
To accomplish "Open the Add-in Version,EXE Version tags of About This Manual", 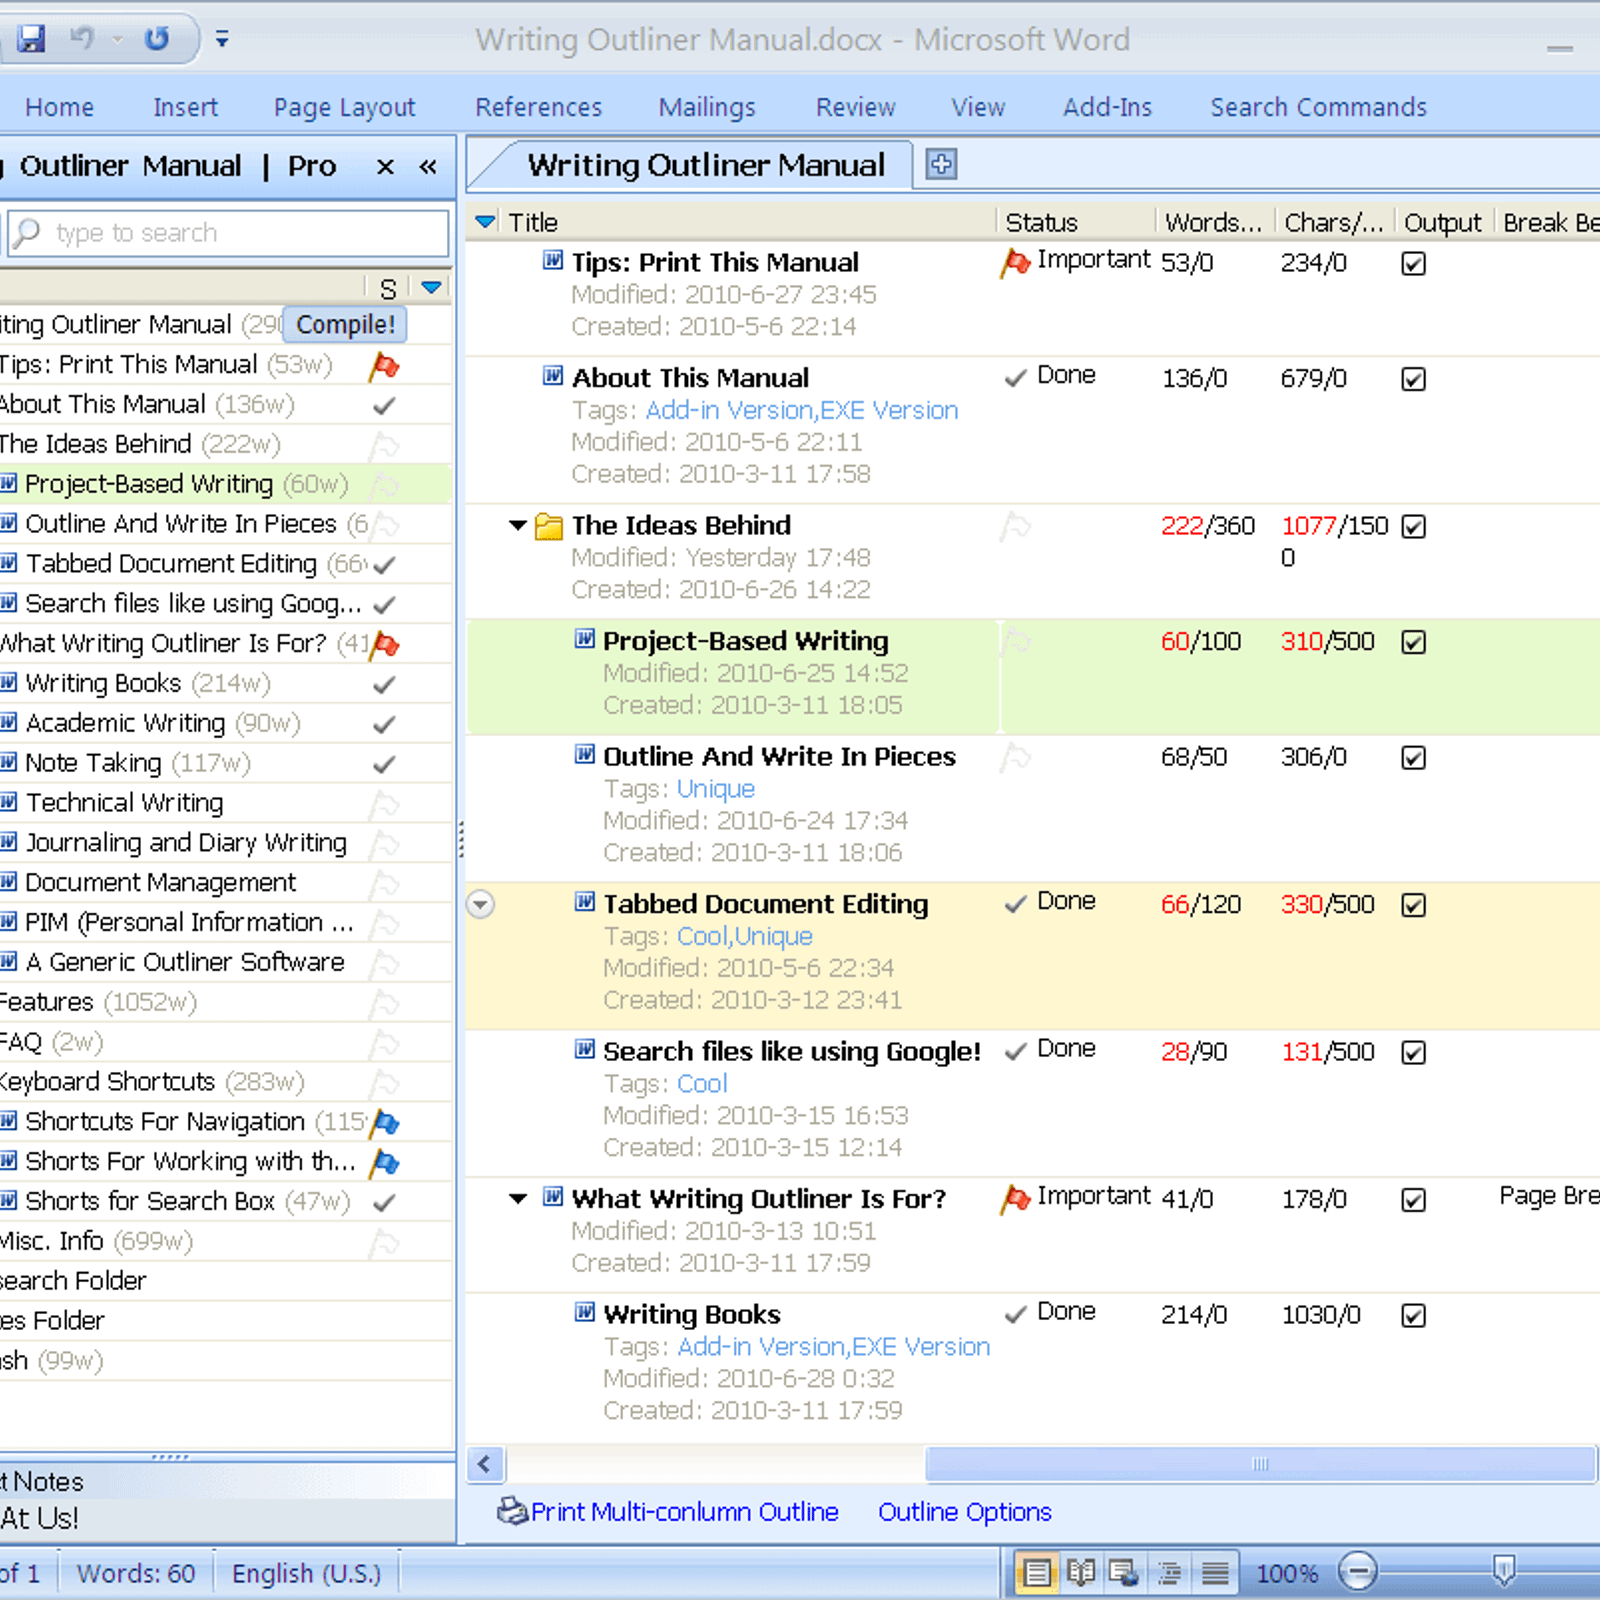I will pyautogui.click(x=802, y=410).
